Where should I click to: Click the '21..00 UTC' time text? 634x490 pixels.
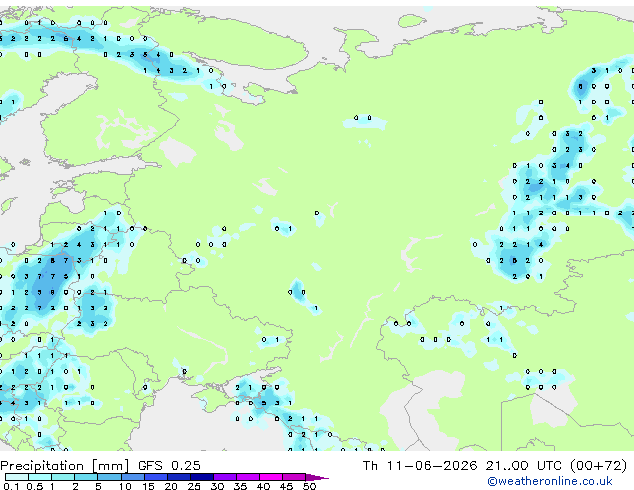(524, 465)
